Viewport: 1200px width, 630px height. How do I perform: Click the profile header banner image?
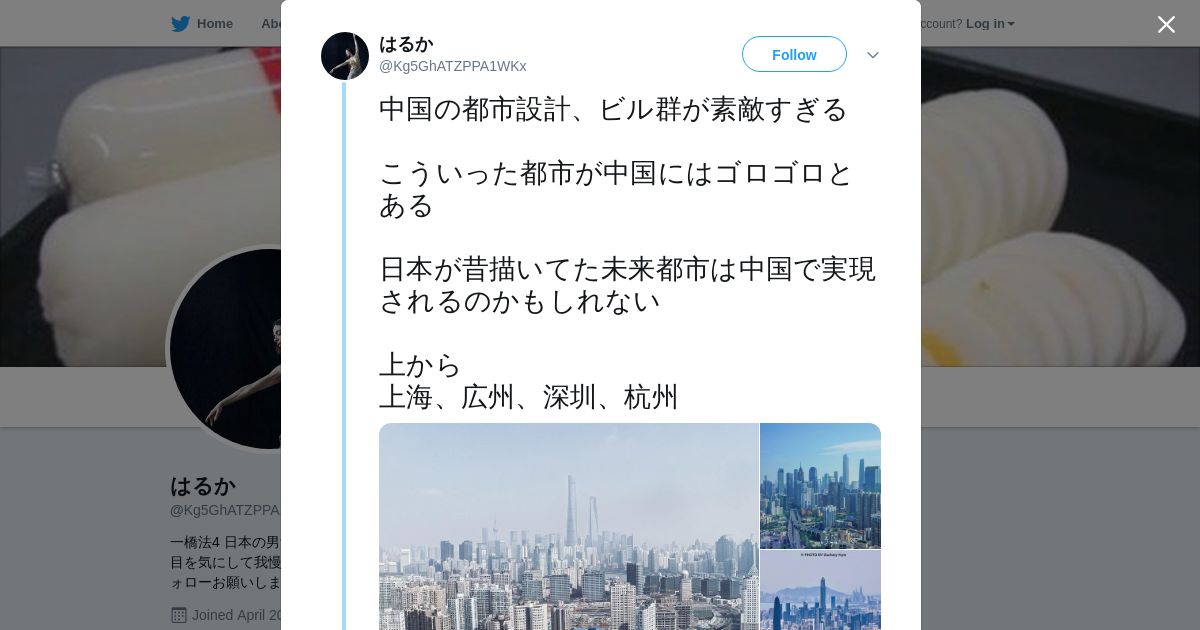coord(140,206)
